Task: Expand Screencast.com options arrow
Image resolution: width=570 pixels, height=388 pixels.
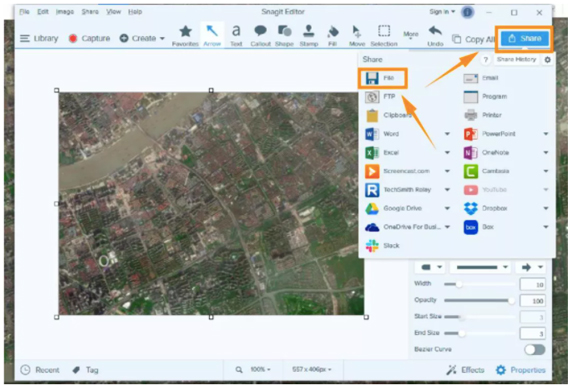Action: (x=447, y=171)
